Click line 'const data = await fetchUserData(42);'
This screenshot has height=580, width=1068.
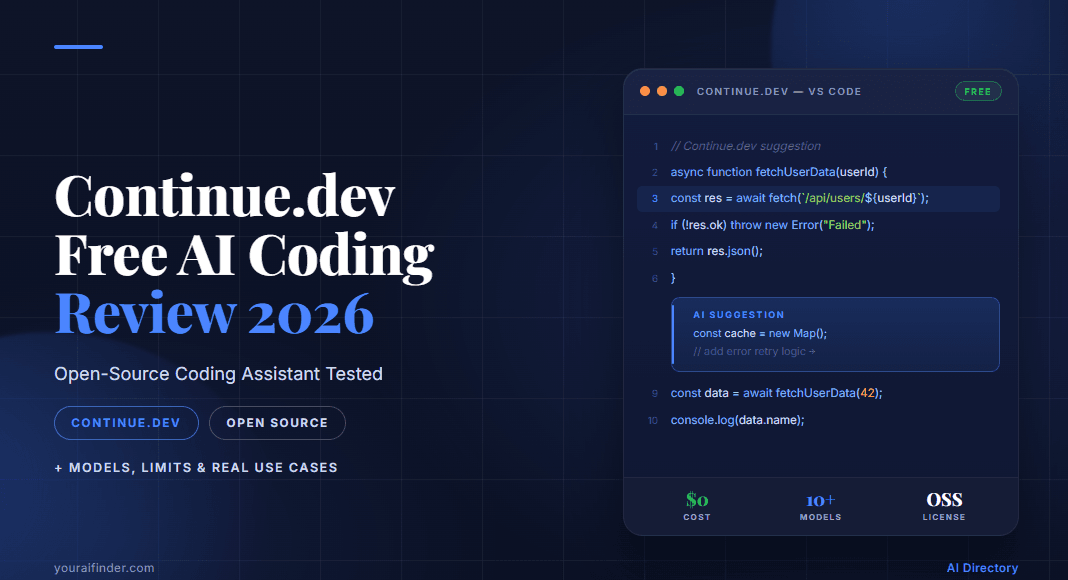pyautogui.click(x=776, y=393)
